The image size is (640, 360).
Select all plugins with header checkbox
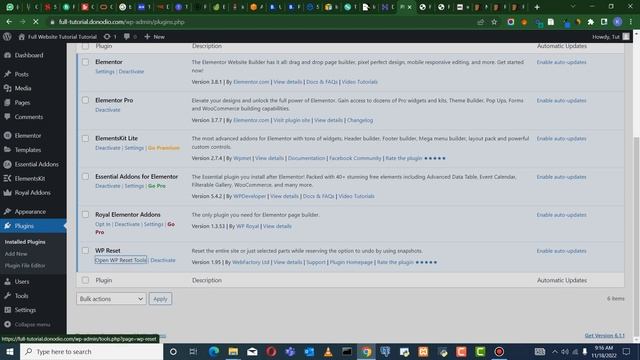click(x=85, y=46)
